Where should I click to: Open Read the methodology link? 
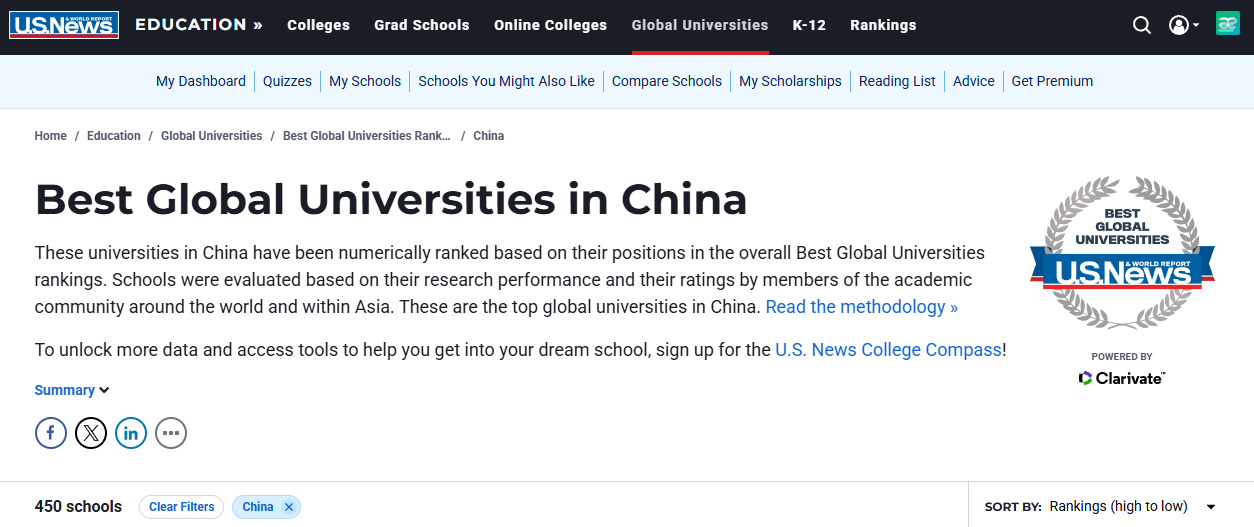click(861, 307)
